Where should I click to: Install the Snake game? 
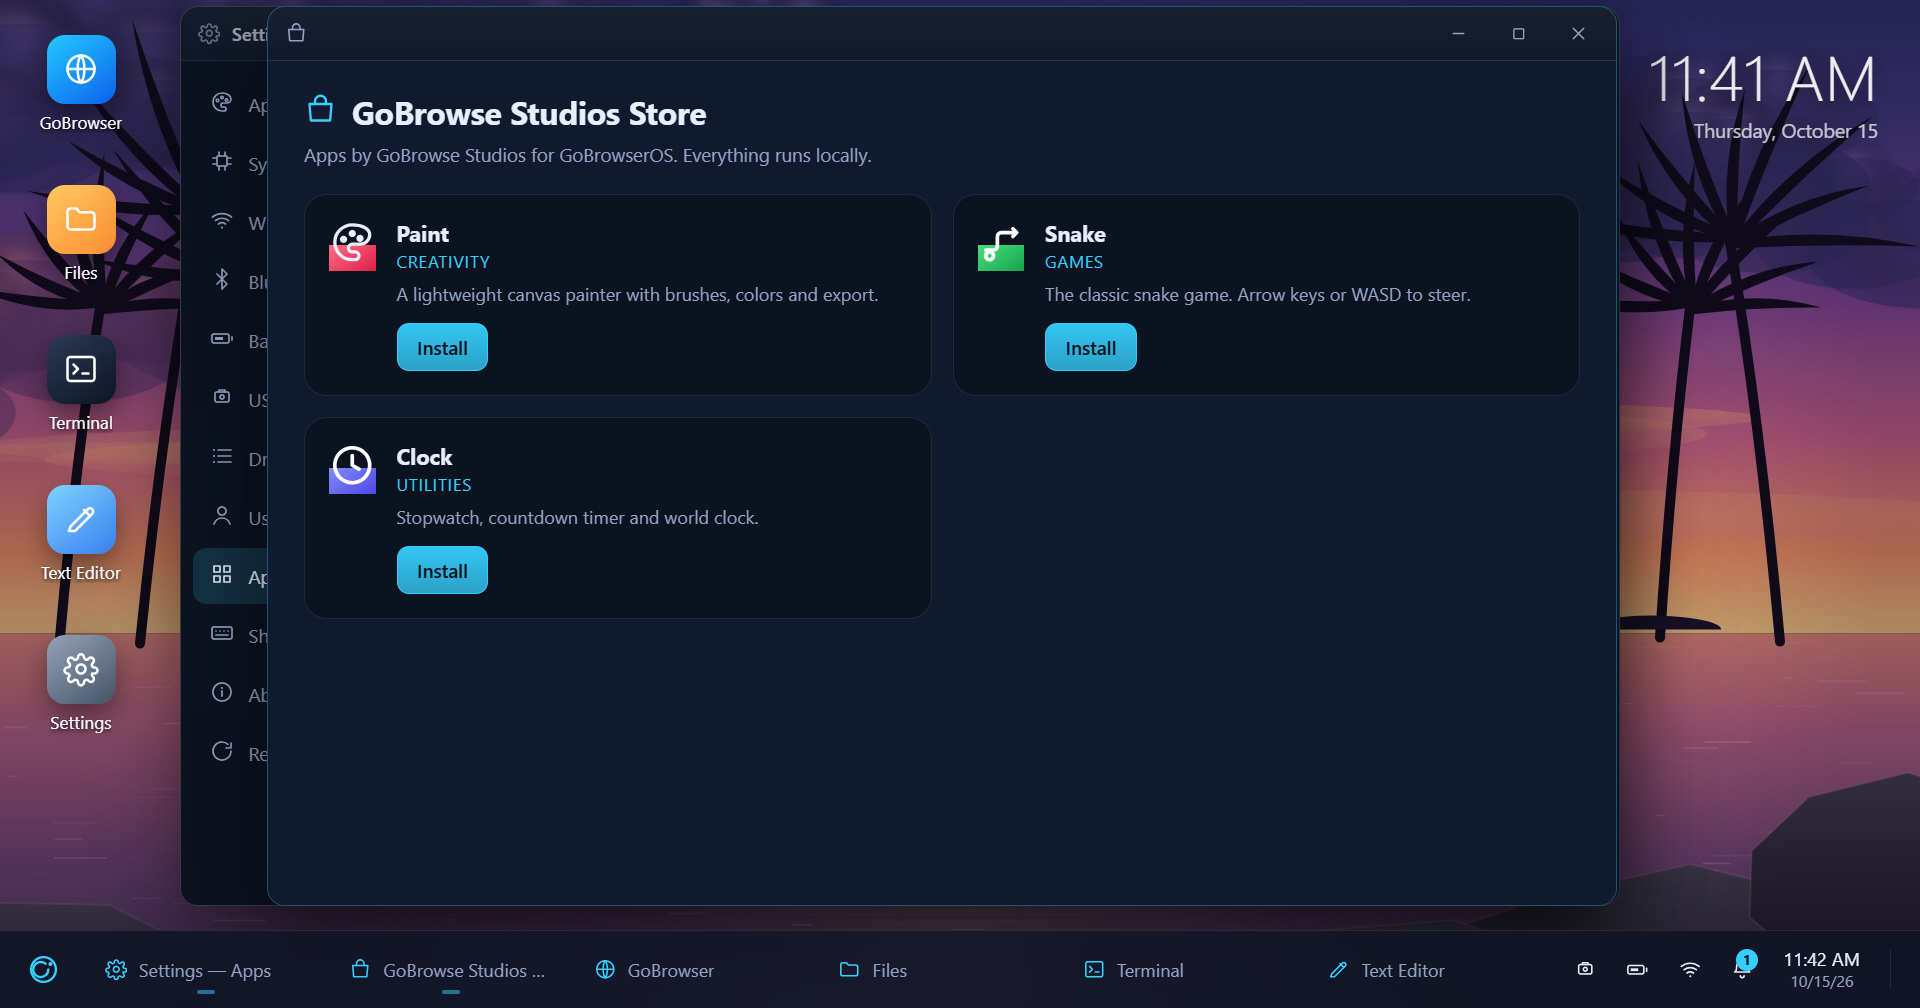(1090, 347)
